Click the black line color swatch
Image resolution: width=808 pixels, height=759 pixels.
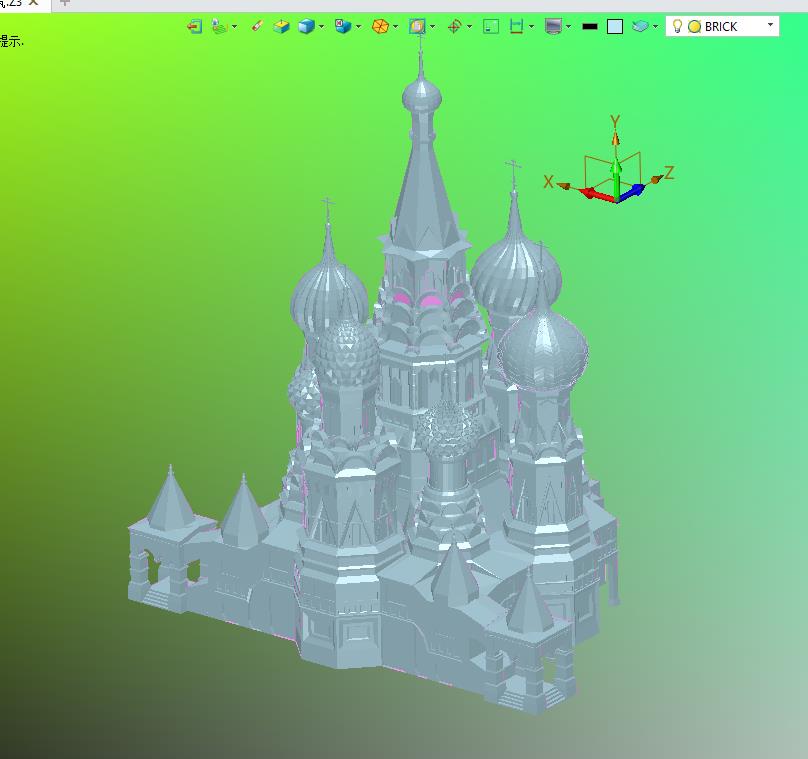tap(590, 26)
